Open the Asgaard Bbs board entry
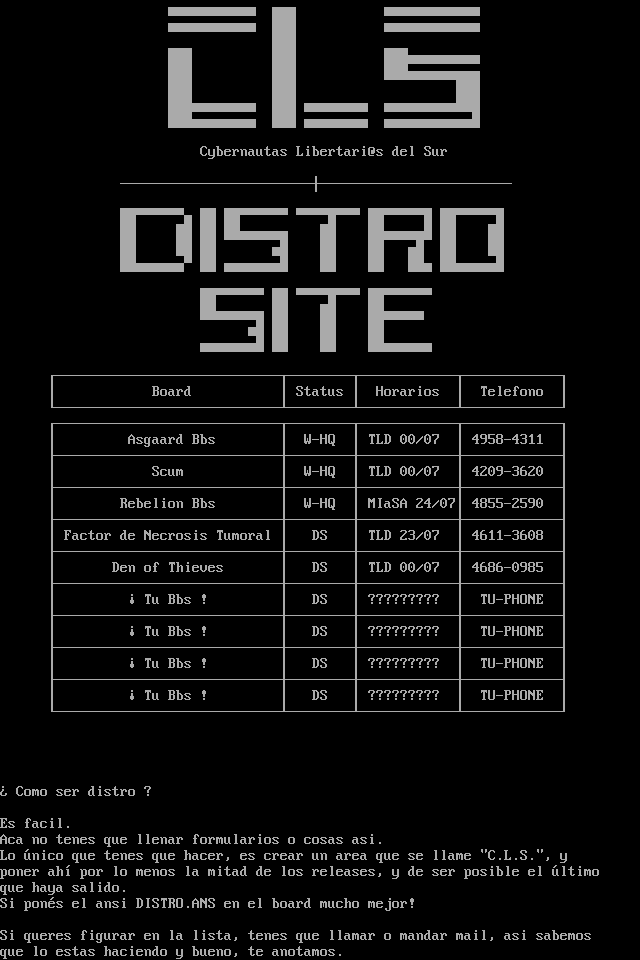 (x=171, y=440)
